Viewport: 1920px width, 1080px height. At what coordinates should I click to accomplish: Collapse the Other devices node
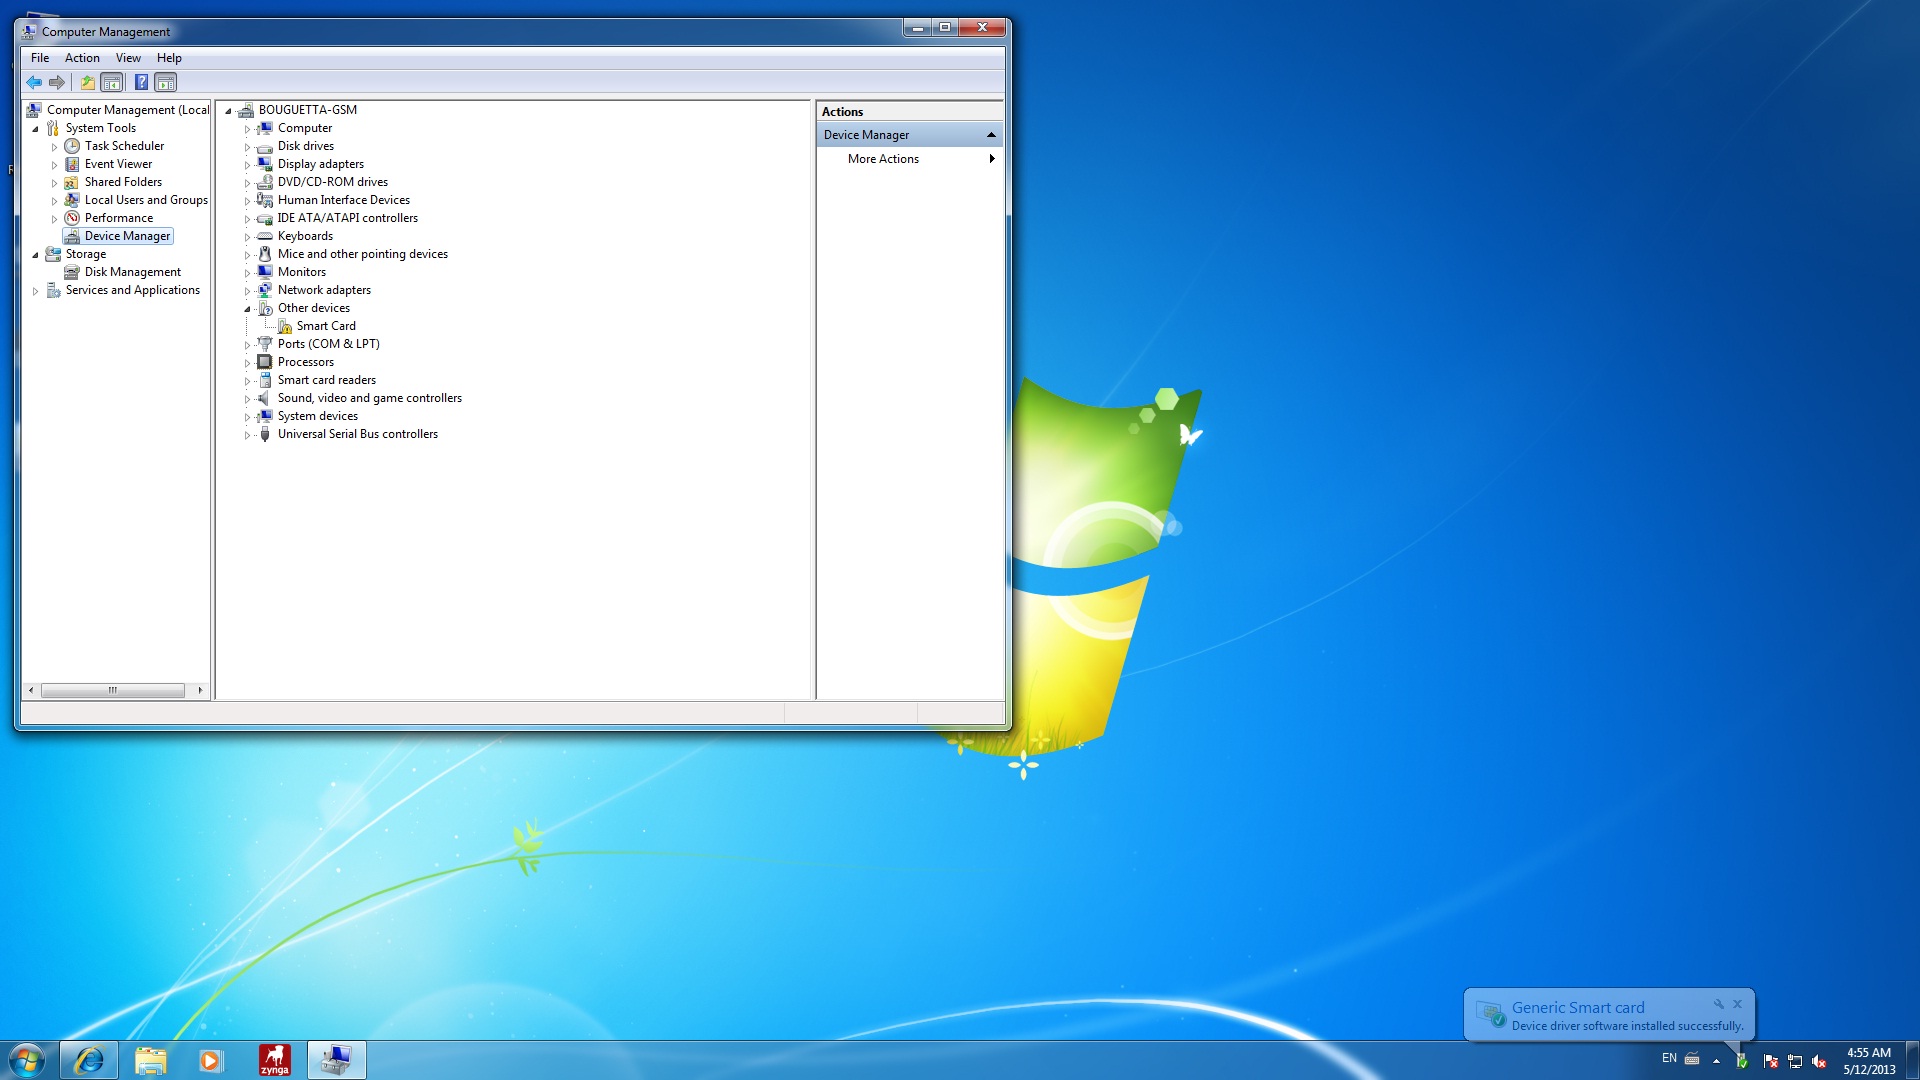(247, 309)
